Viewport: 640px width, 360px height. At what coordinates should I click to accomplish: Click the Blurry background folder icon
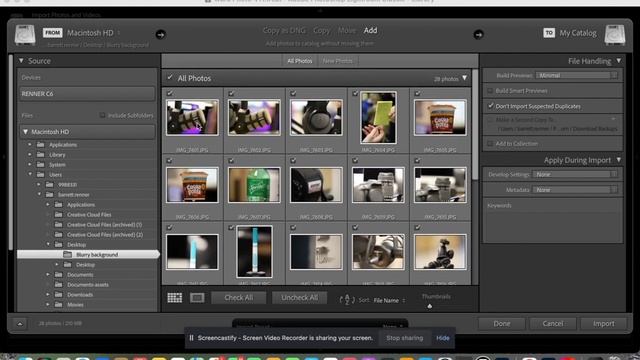tap(68, 254)
